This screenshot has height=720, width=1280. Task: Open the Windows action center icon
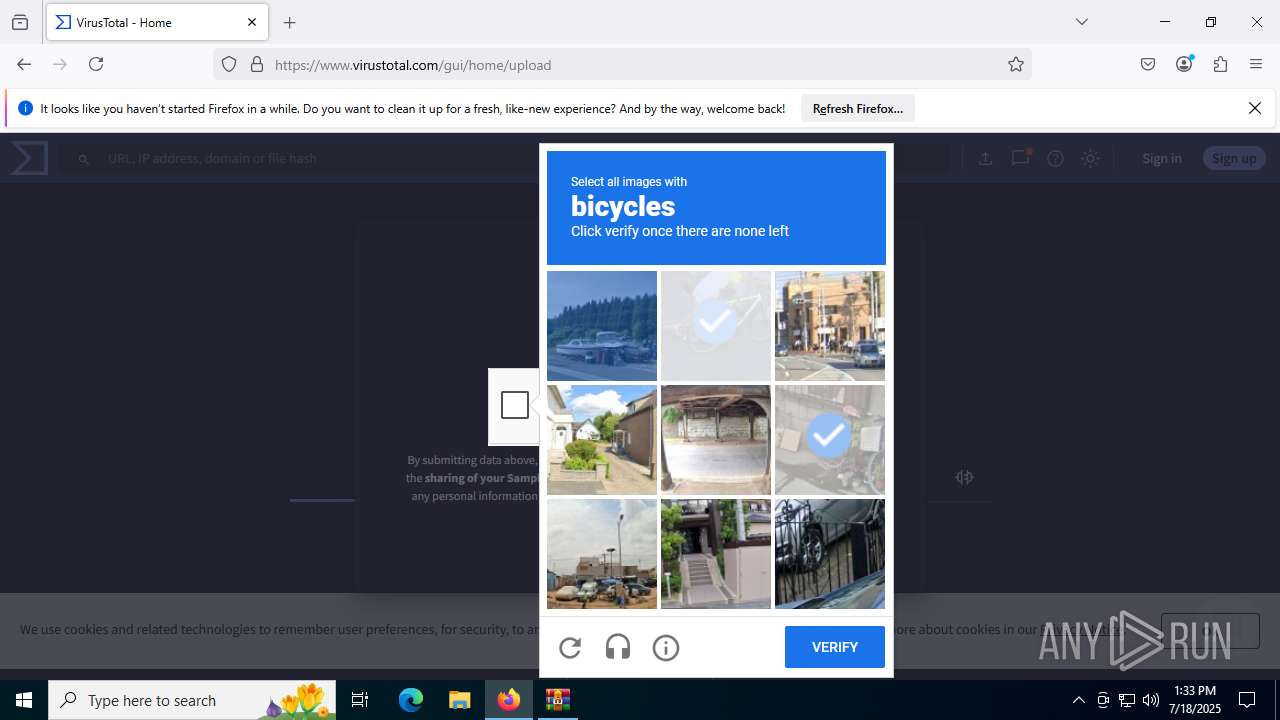1247,700
